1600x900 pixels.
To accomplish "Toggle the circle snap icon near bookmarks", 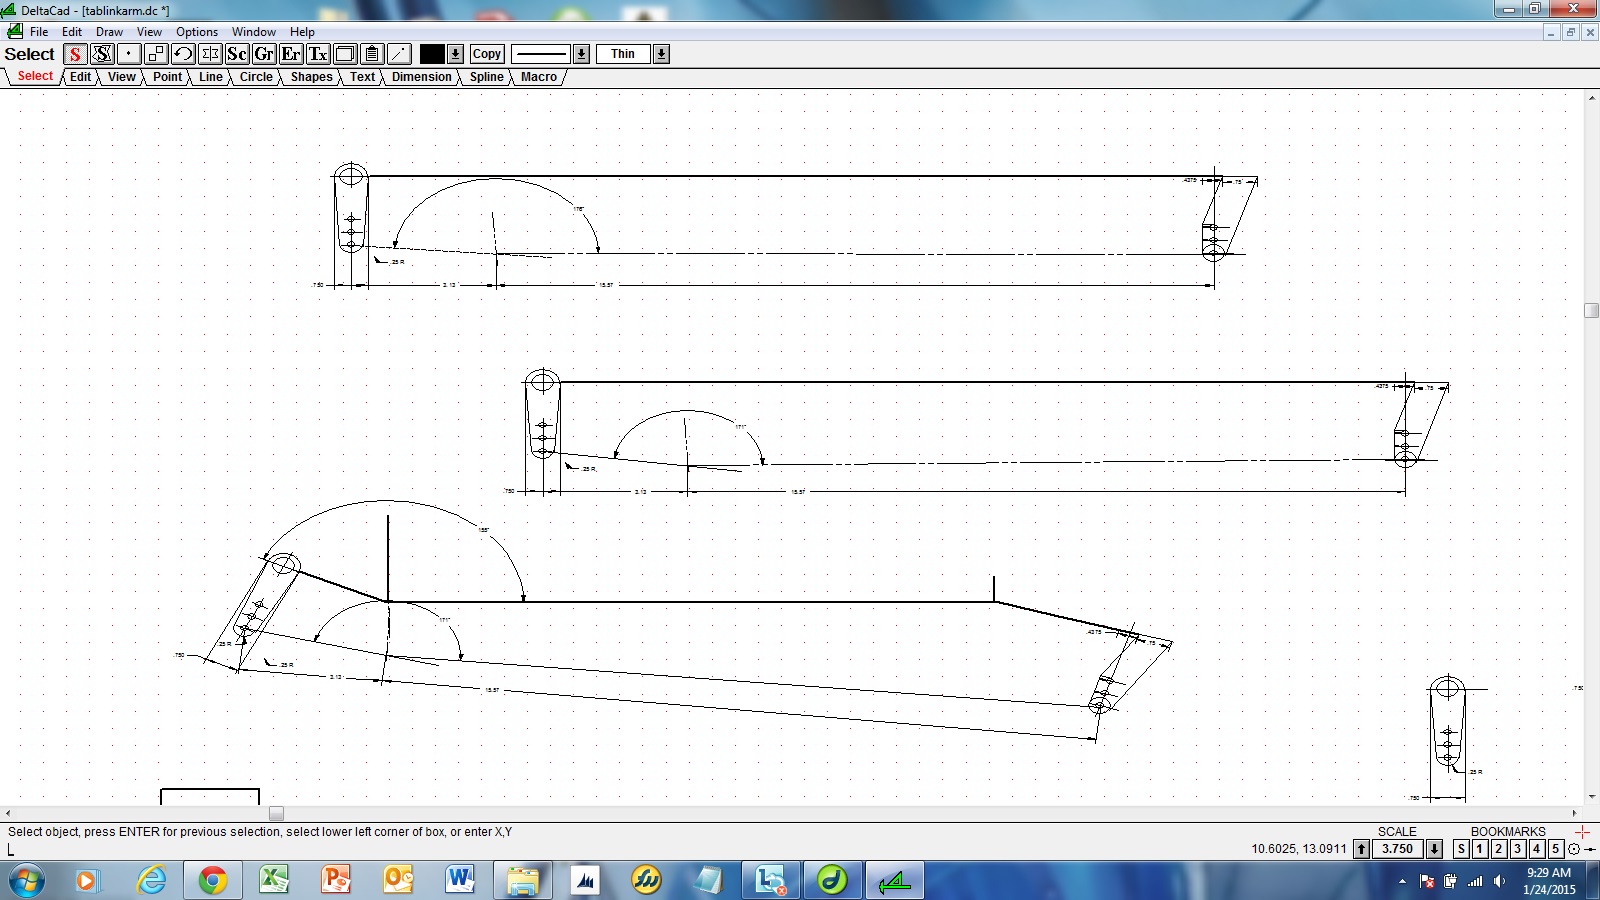I will (x=1574, y=849).
